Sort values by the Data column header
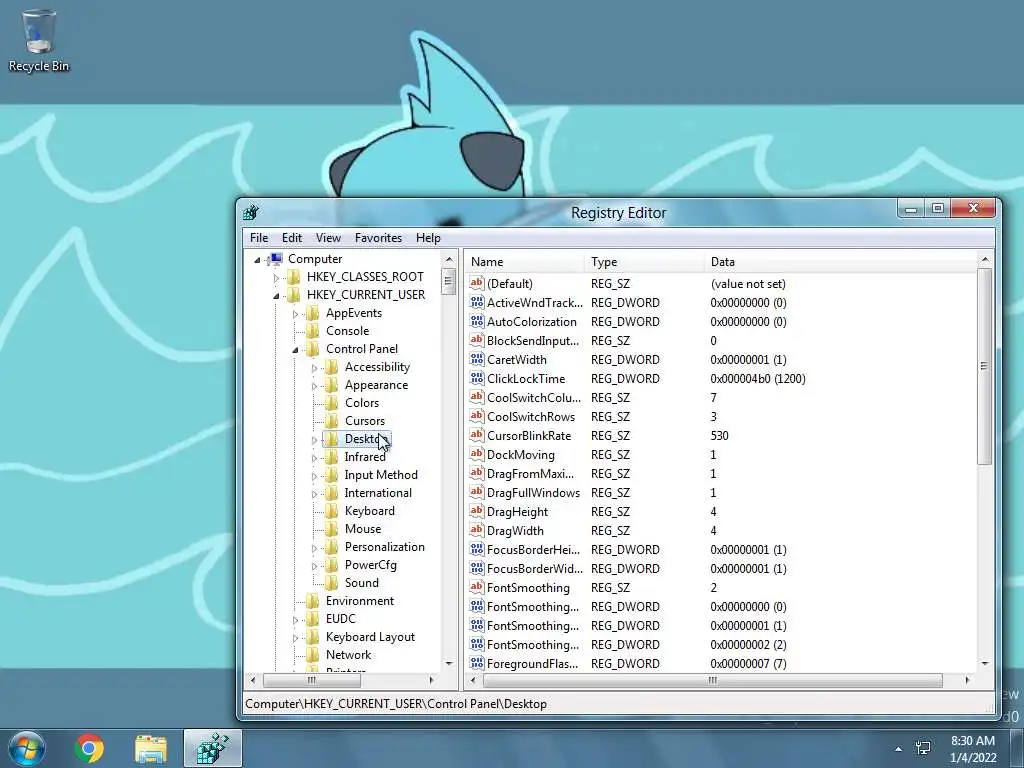The height and width of the screenshot is (768, 1024). pyautogui.click(x=840, y=262)
